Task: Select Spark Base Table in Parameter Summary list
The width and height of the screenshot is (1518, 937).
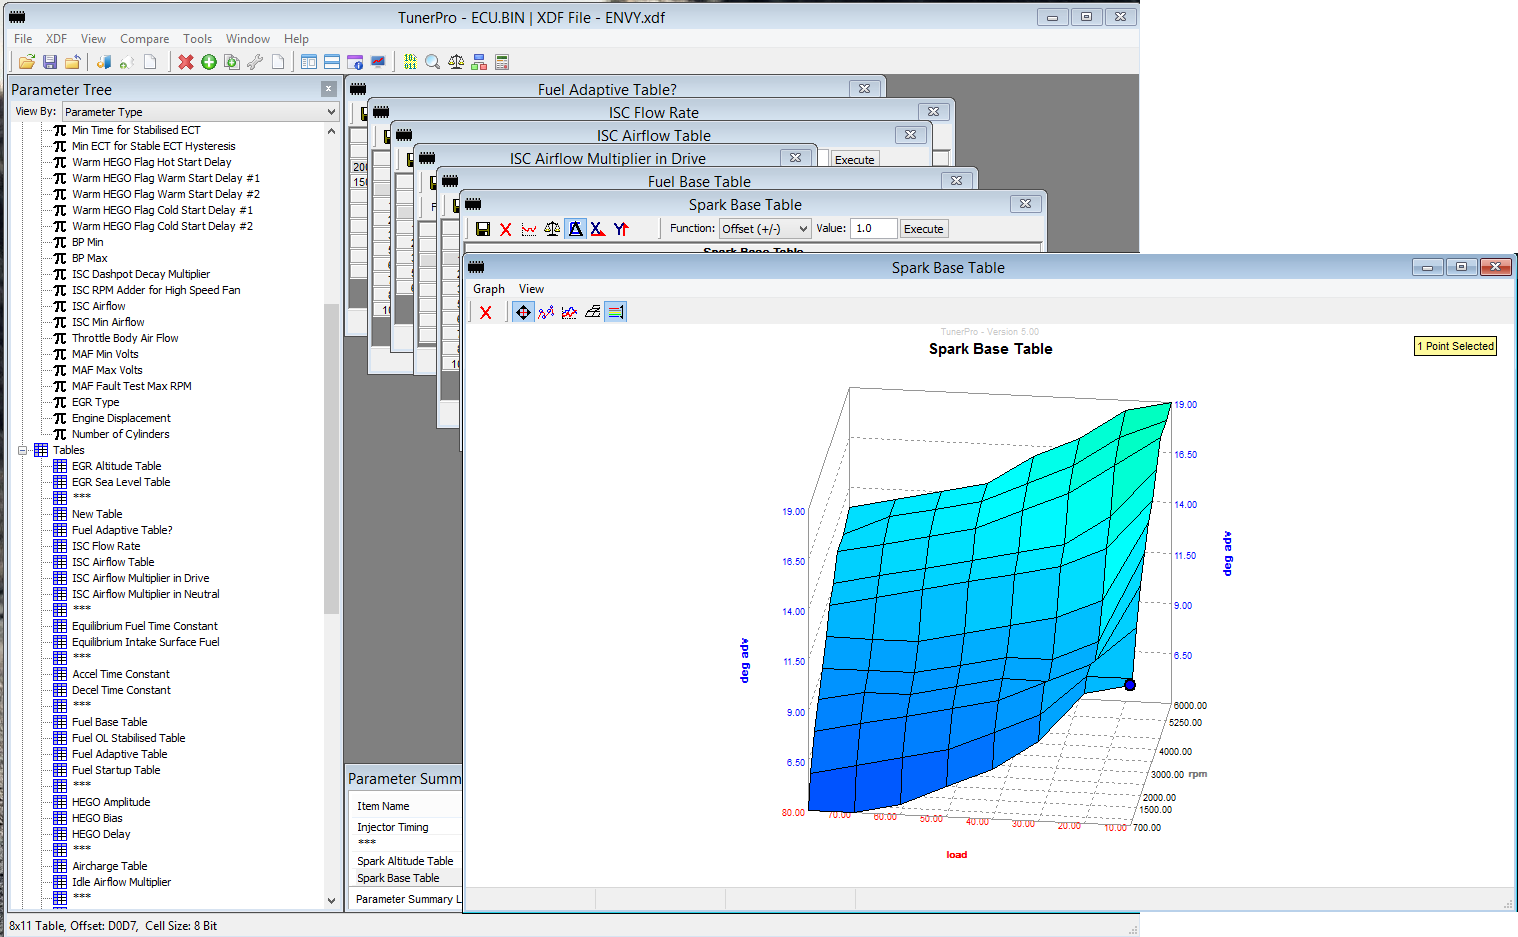Action: coord(398,878)
